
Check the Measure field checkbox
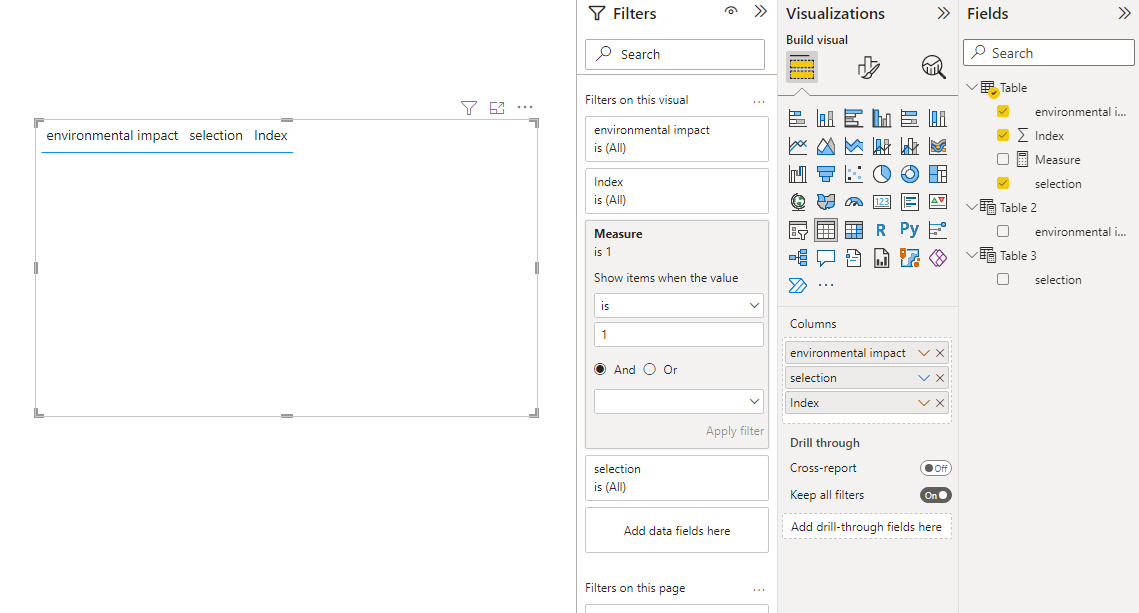coord(1003,159)
